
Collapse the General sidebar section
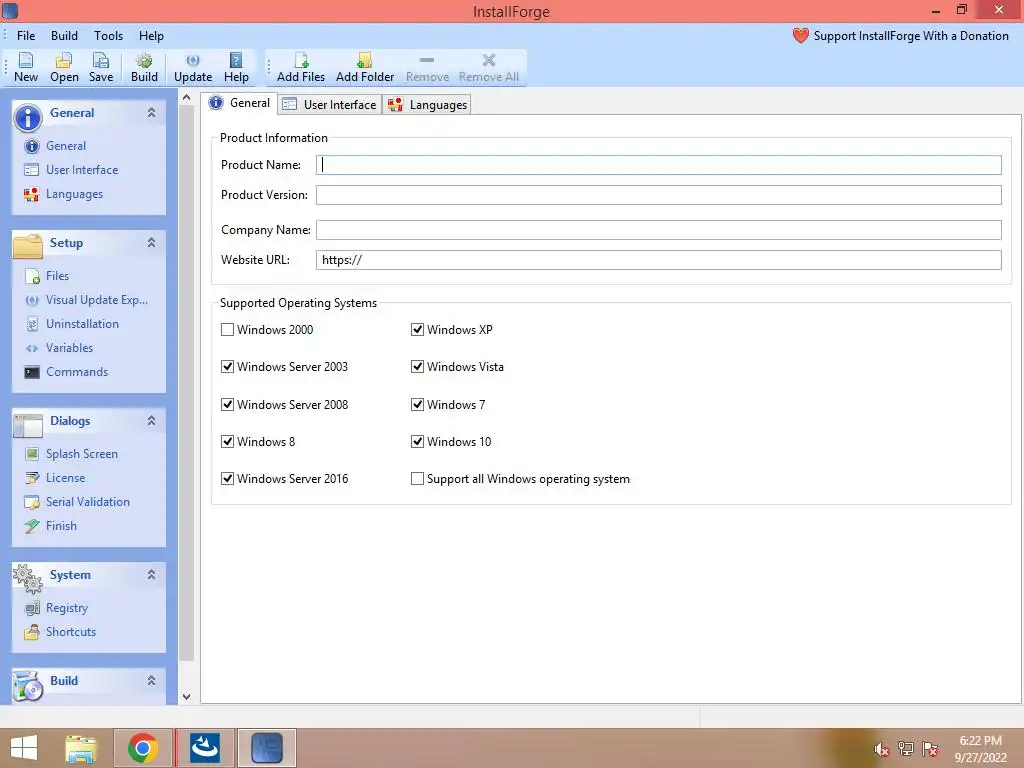click(x=152, y=113)
